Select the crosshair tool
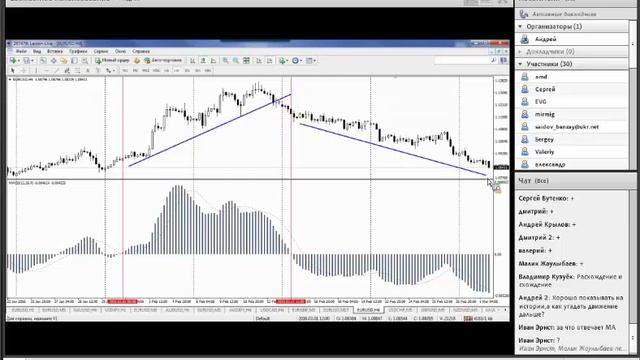Image resolution: width=640 pixels, height=360 pixels. click(23, 71)
